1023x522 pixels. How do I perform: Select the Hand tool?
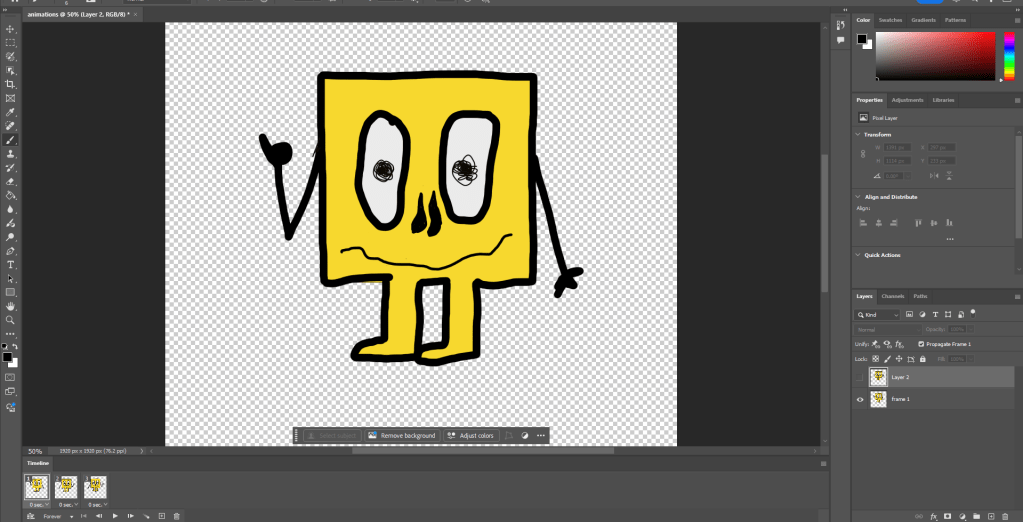10,306
